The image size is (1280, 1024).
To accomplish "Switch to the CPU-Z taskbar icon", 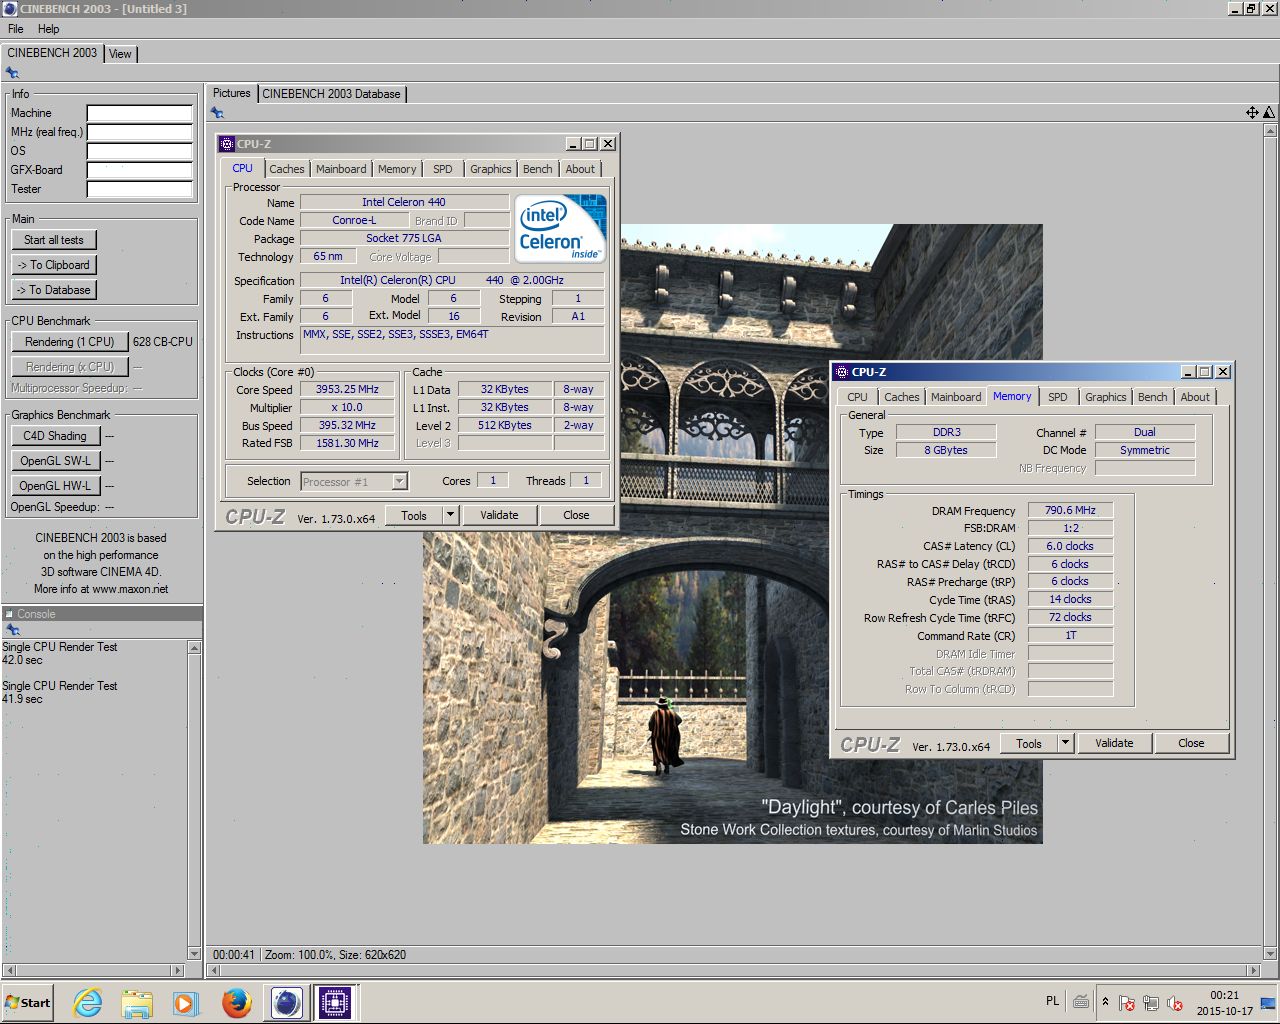I will coord(335,1002).
